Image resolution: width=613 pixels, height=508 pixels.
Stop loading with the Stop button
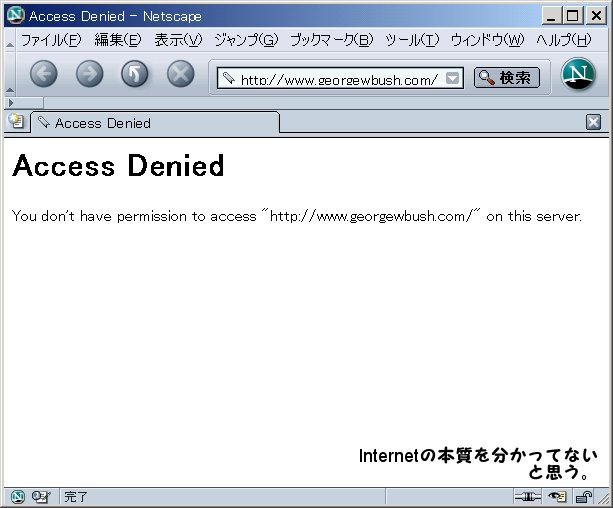181,74
